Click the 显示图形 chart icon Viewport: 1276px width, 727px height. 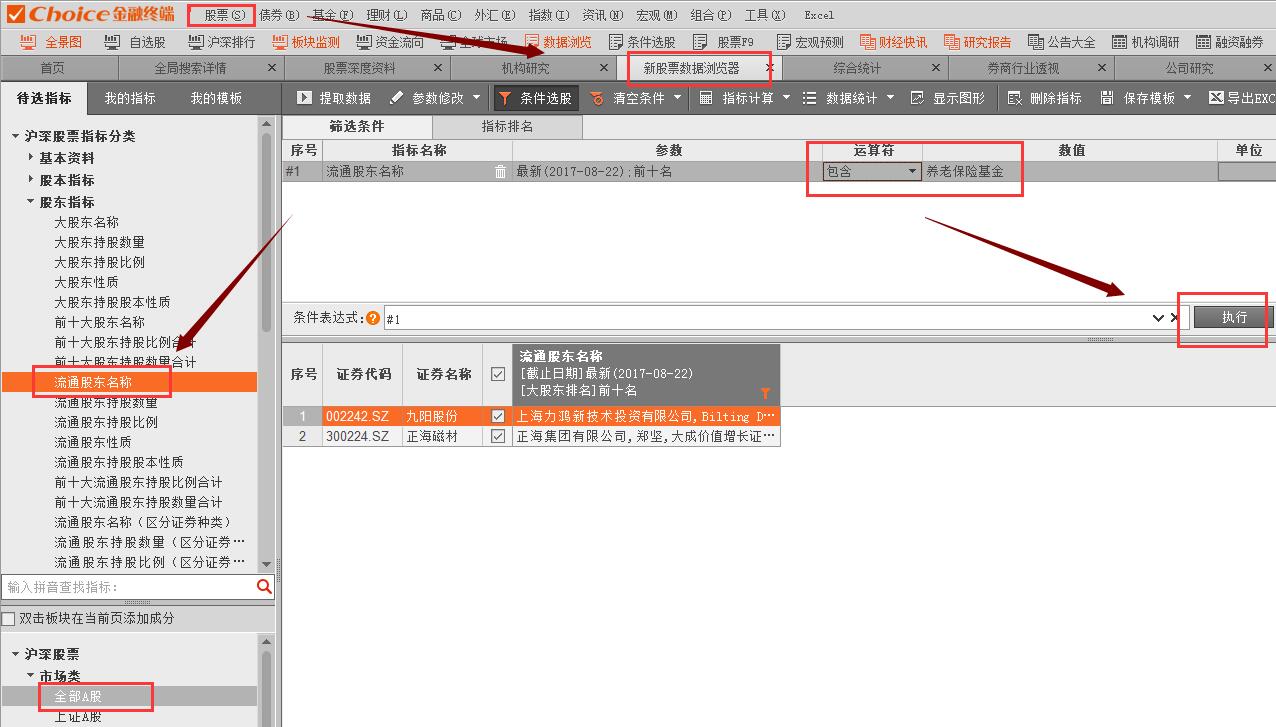pyautogui.click(x=917, y=98)
